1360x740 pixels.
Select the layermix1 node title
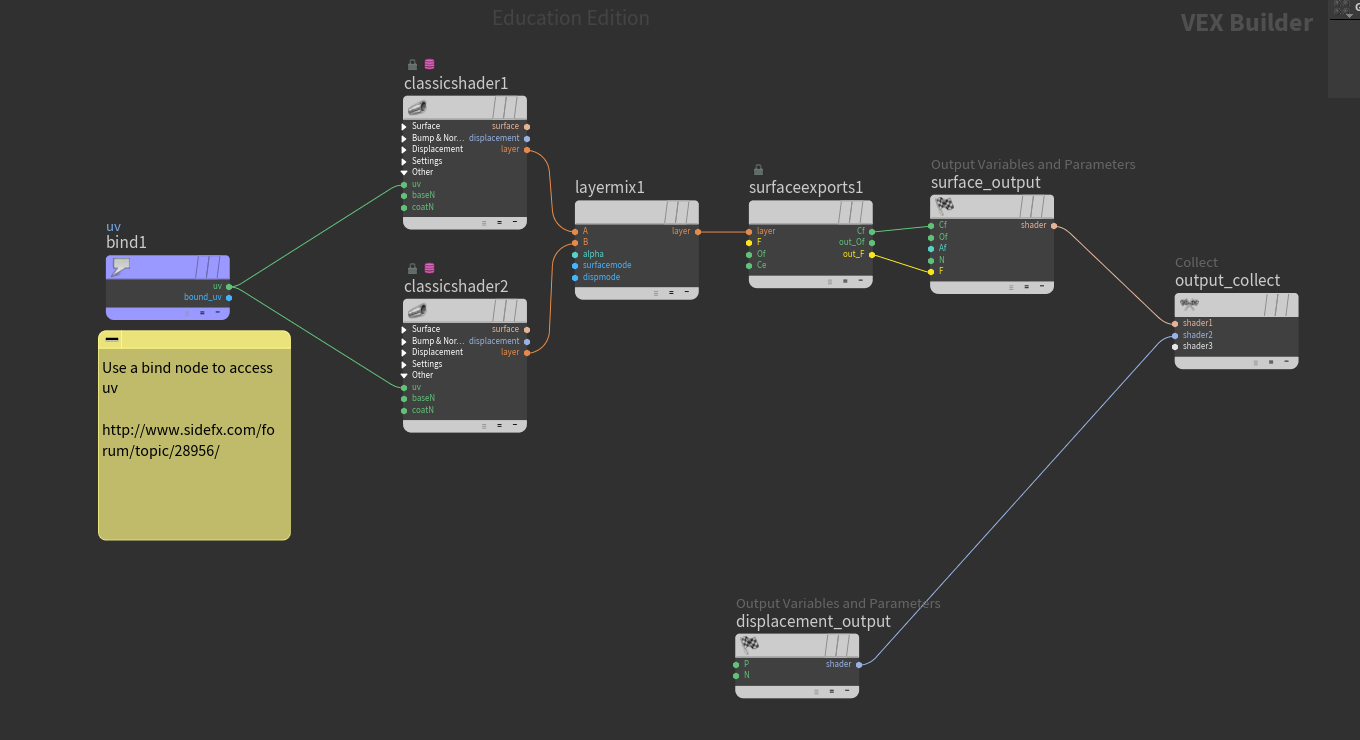pyautogui.click(x=610, y=187)
